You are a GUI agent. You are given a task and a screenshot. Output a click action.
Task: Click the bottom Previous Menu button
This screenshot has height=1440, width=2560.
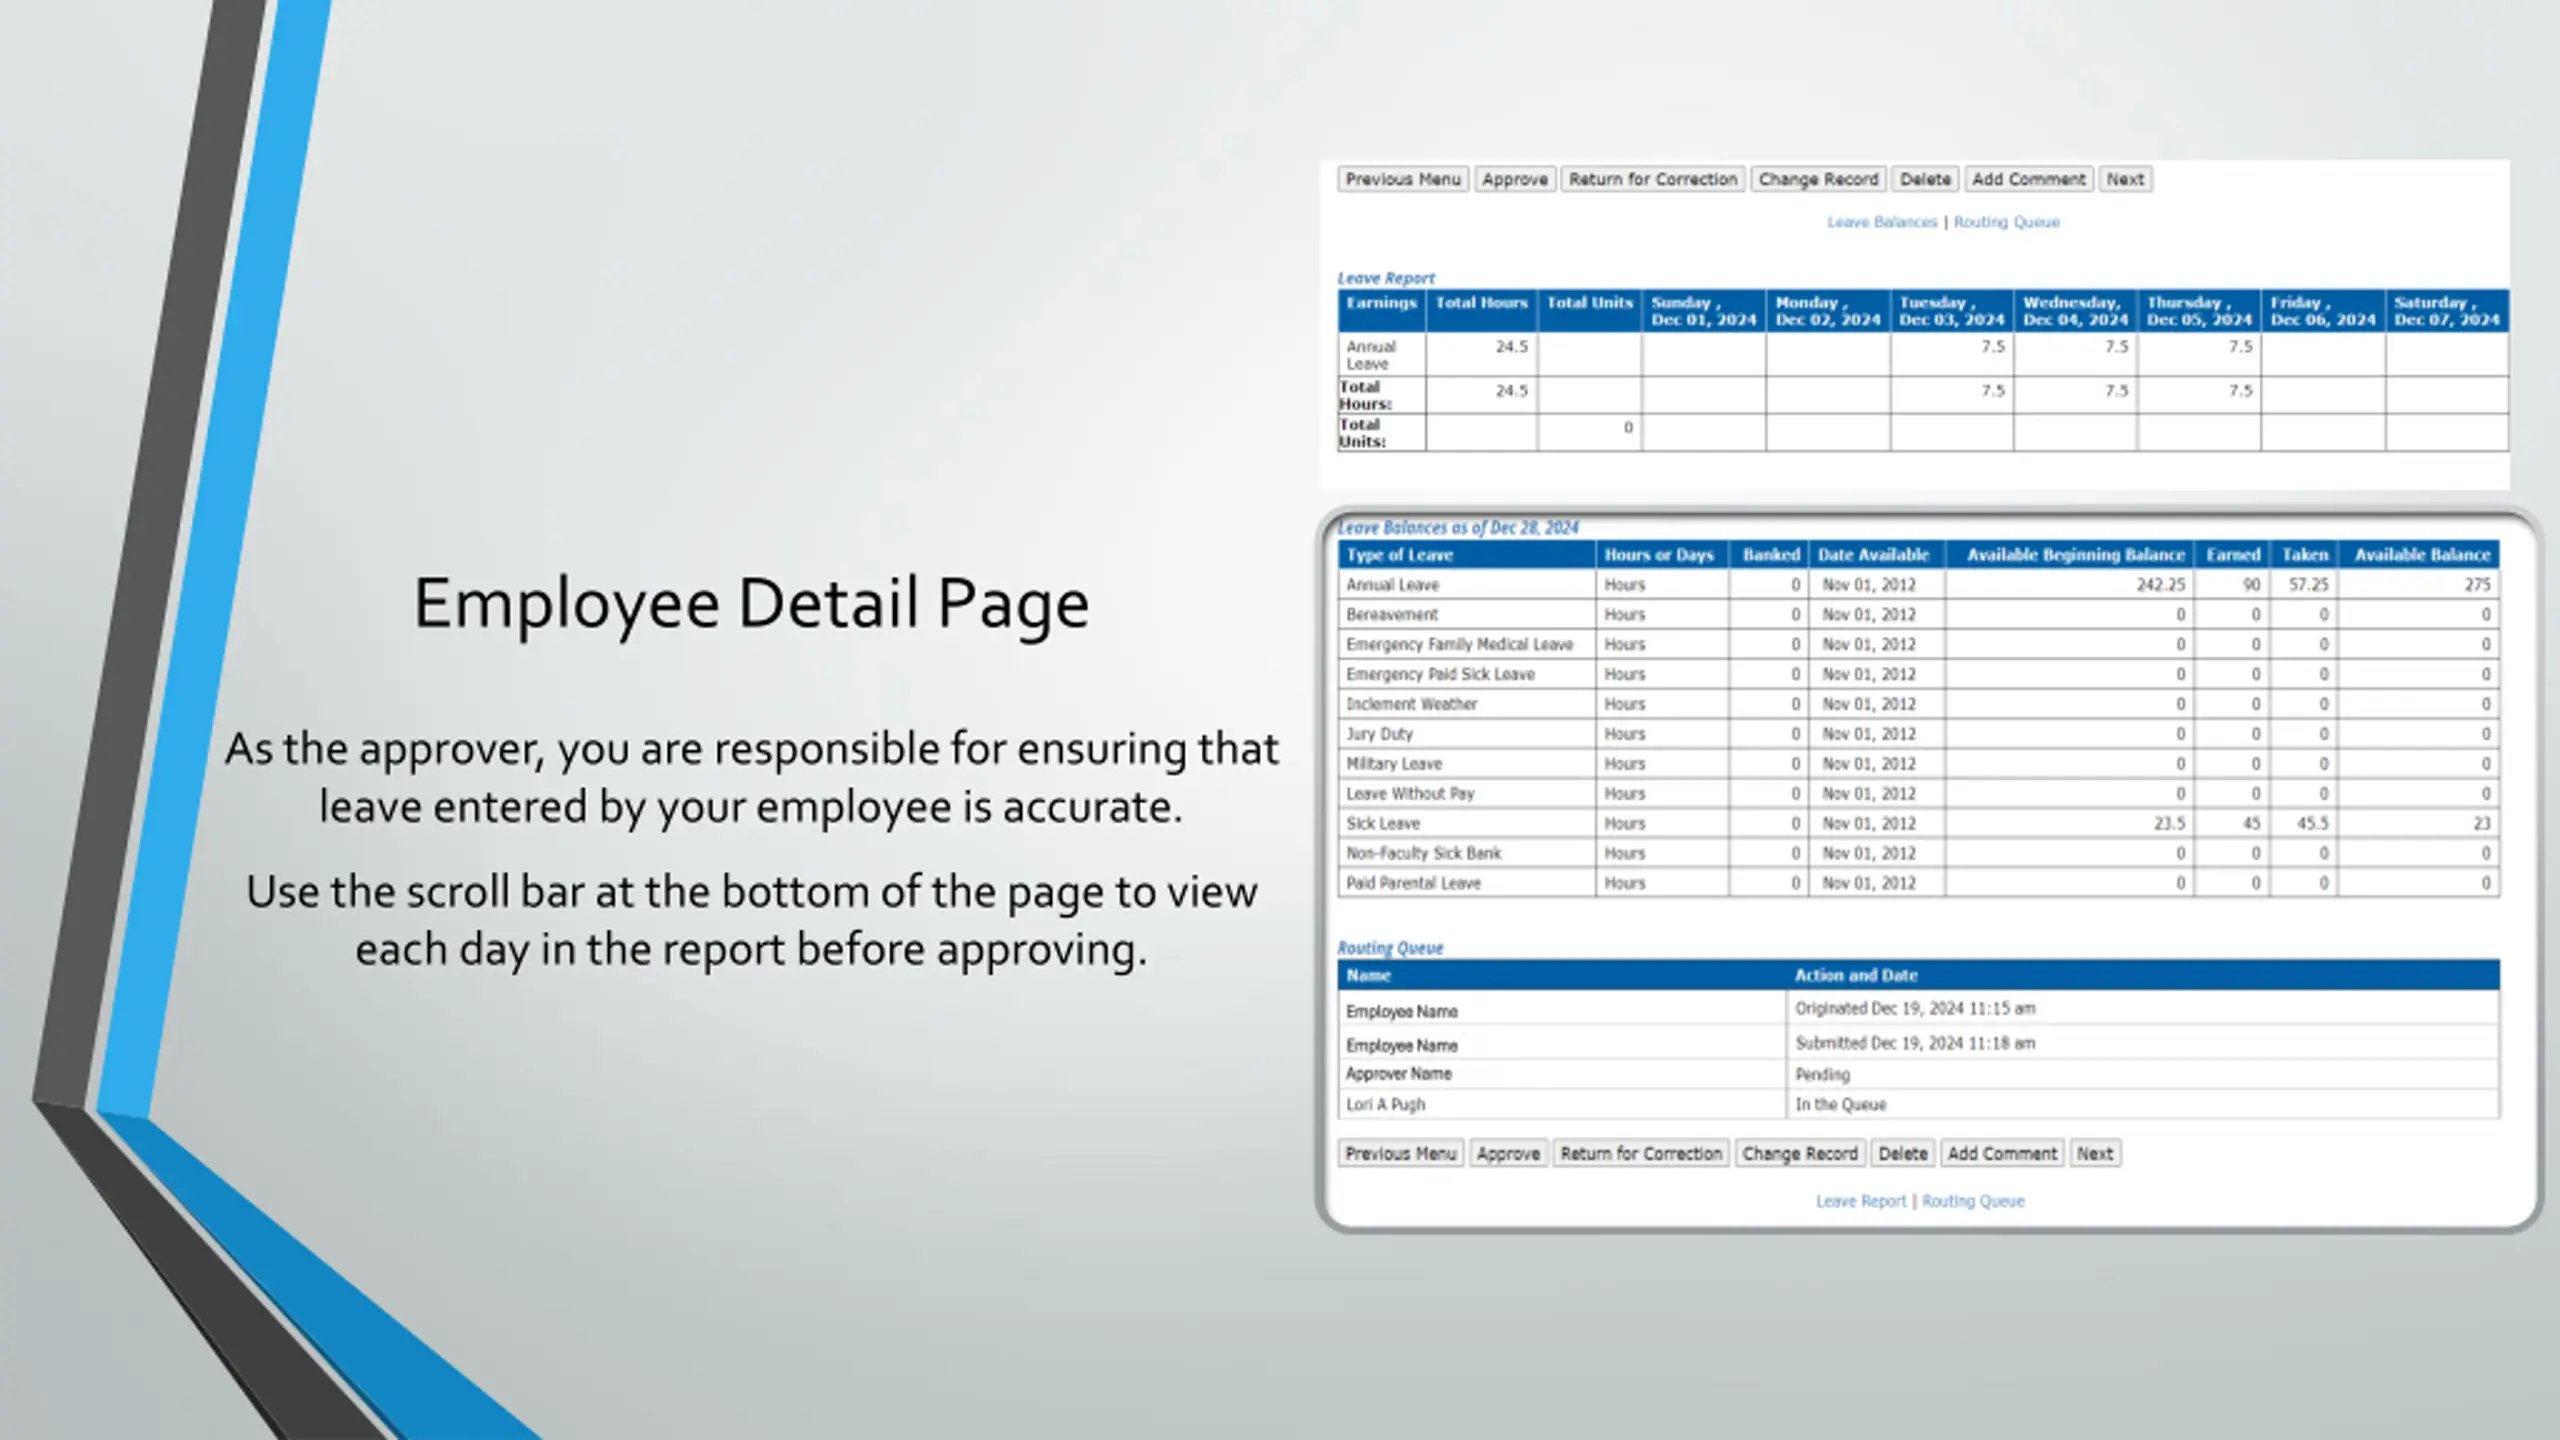(x=1400, y=1153)
